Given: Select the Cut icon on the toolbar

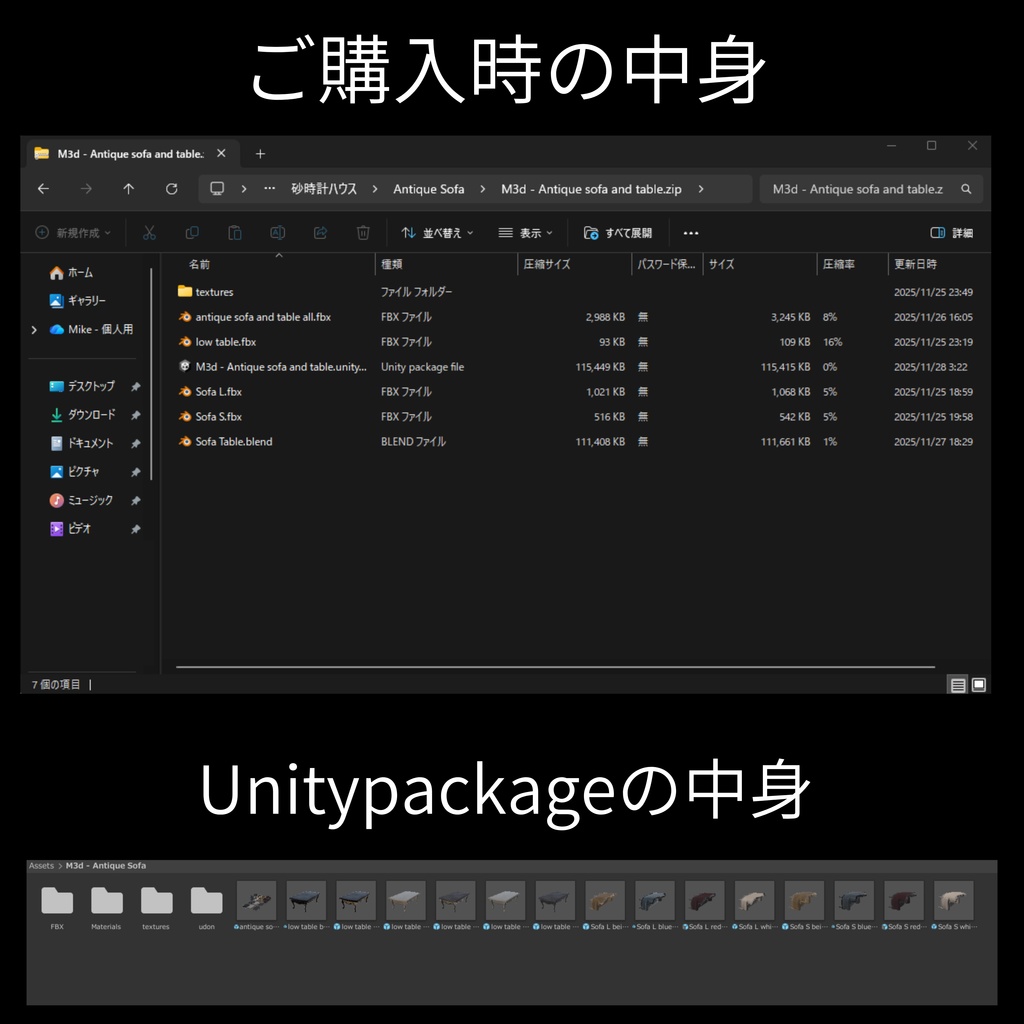Looking at the screenshot, I should tap(148, 232).
